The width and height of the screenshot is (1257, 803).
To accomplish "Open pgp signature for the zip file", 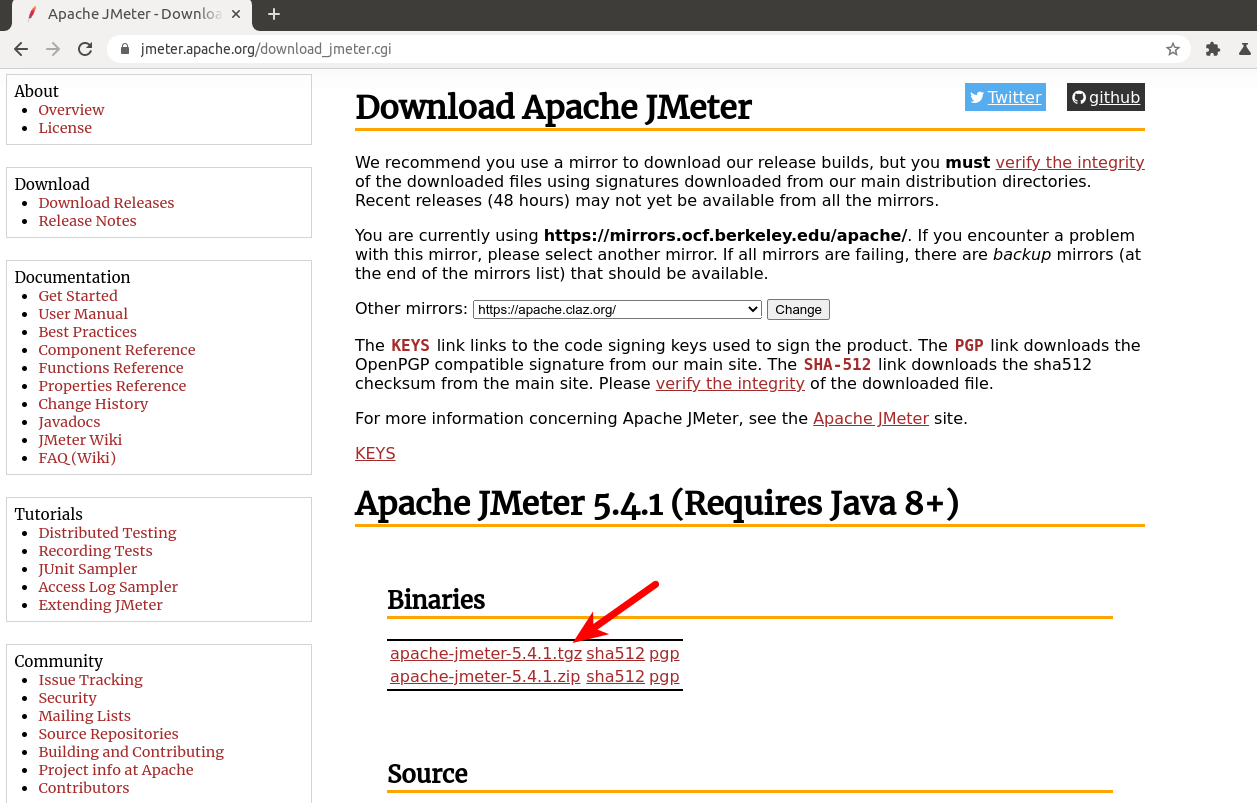I will 664,677.
